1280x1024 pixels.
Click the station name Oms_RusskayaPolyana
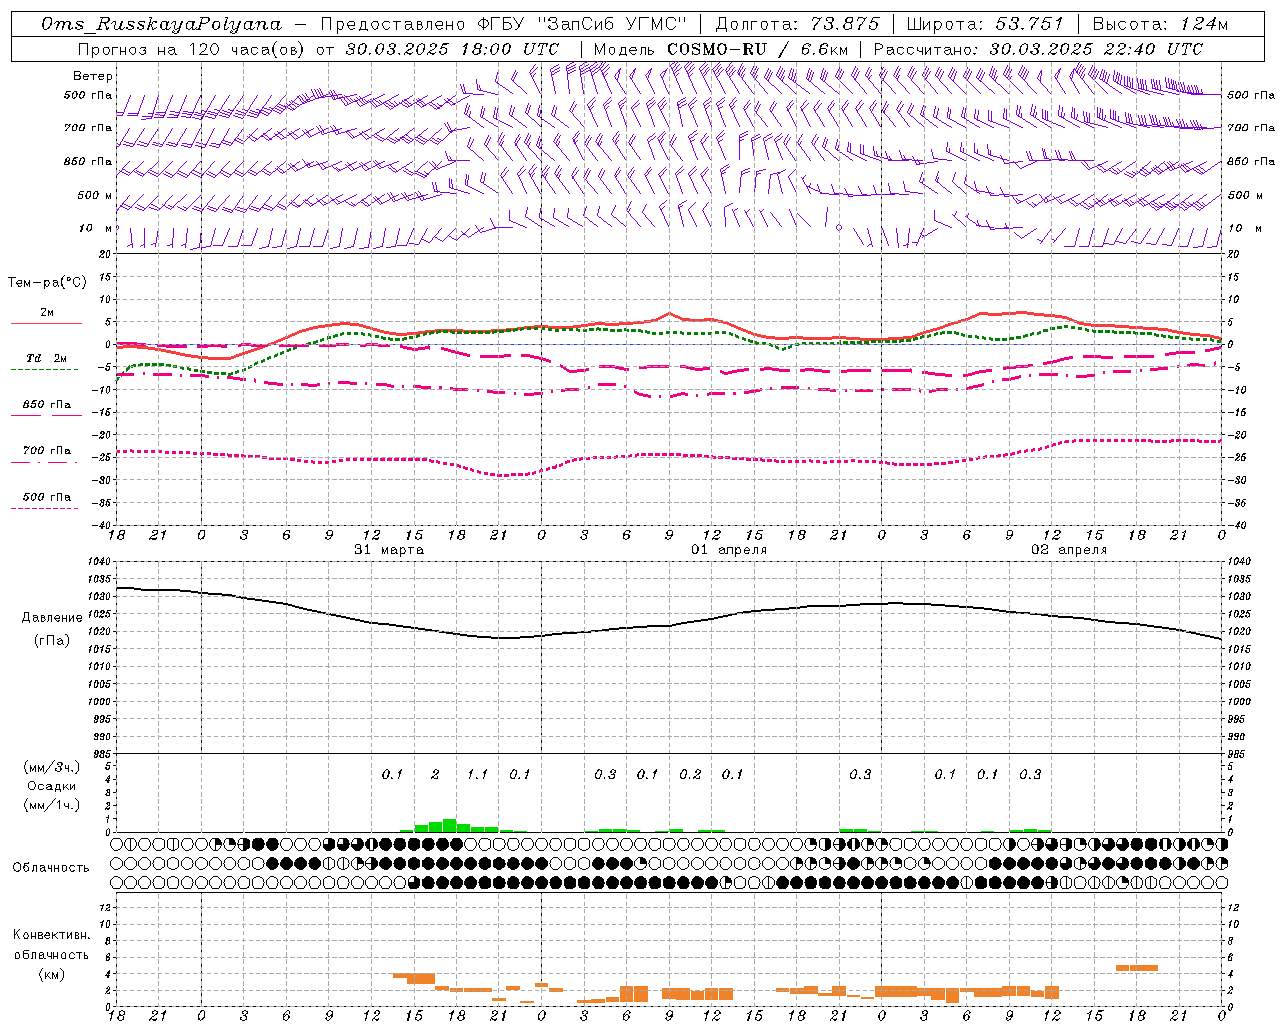162,24
